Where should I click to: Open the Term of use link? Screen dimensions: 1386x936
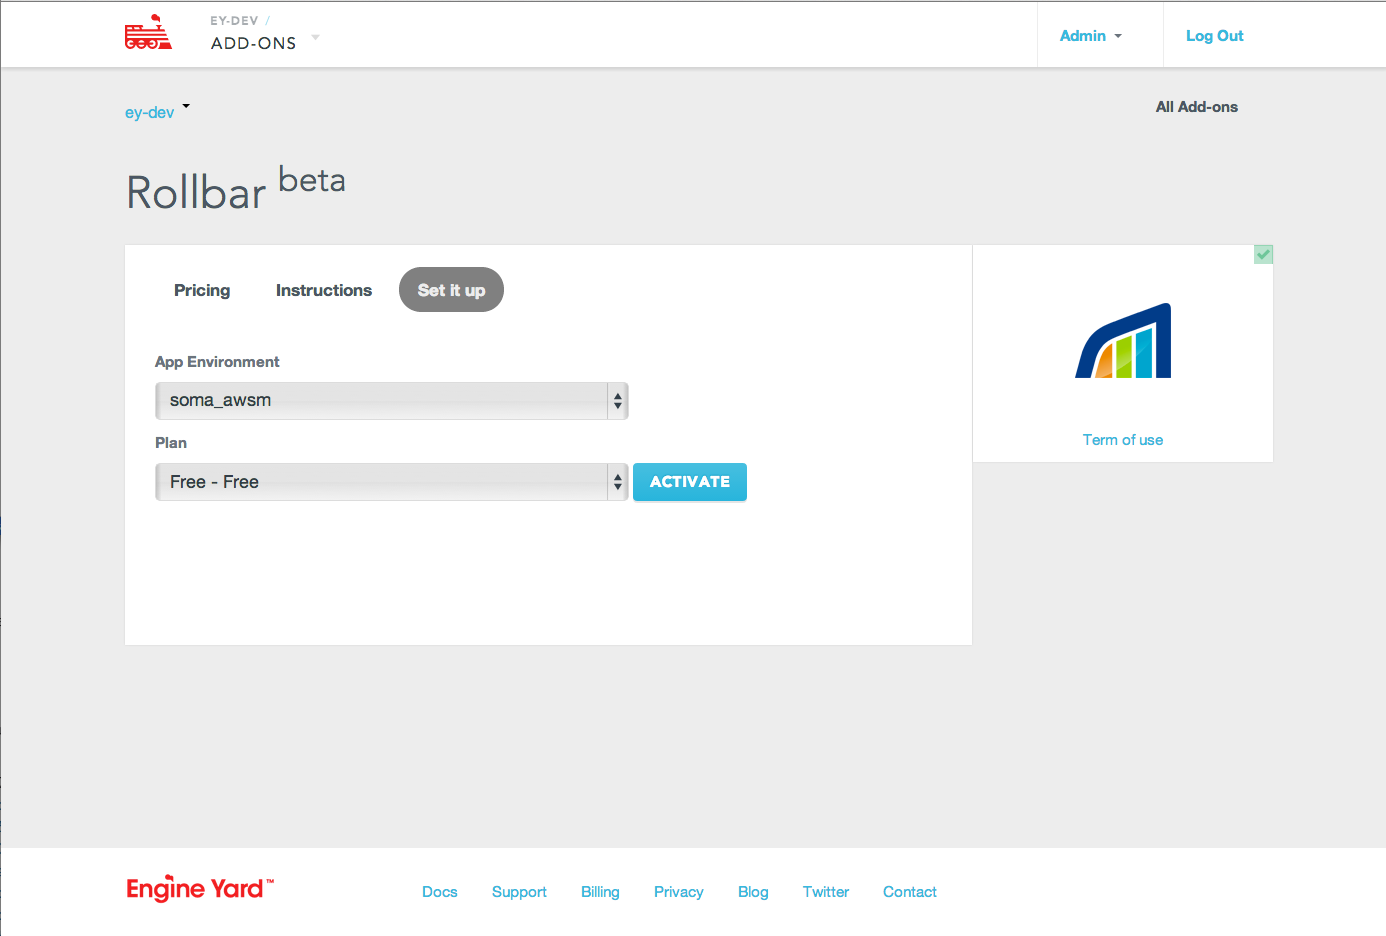(1123, 440)
